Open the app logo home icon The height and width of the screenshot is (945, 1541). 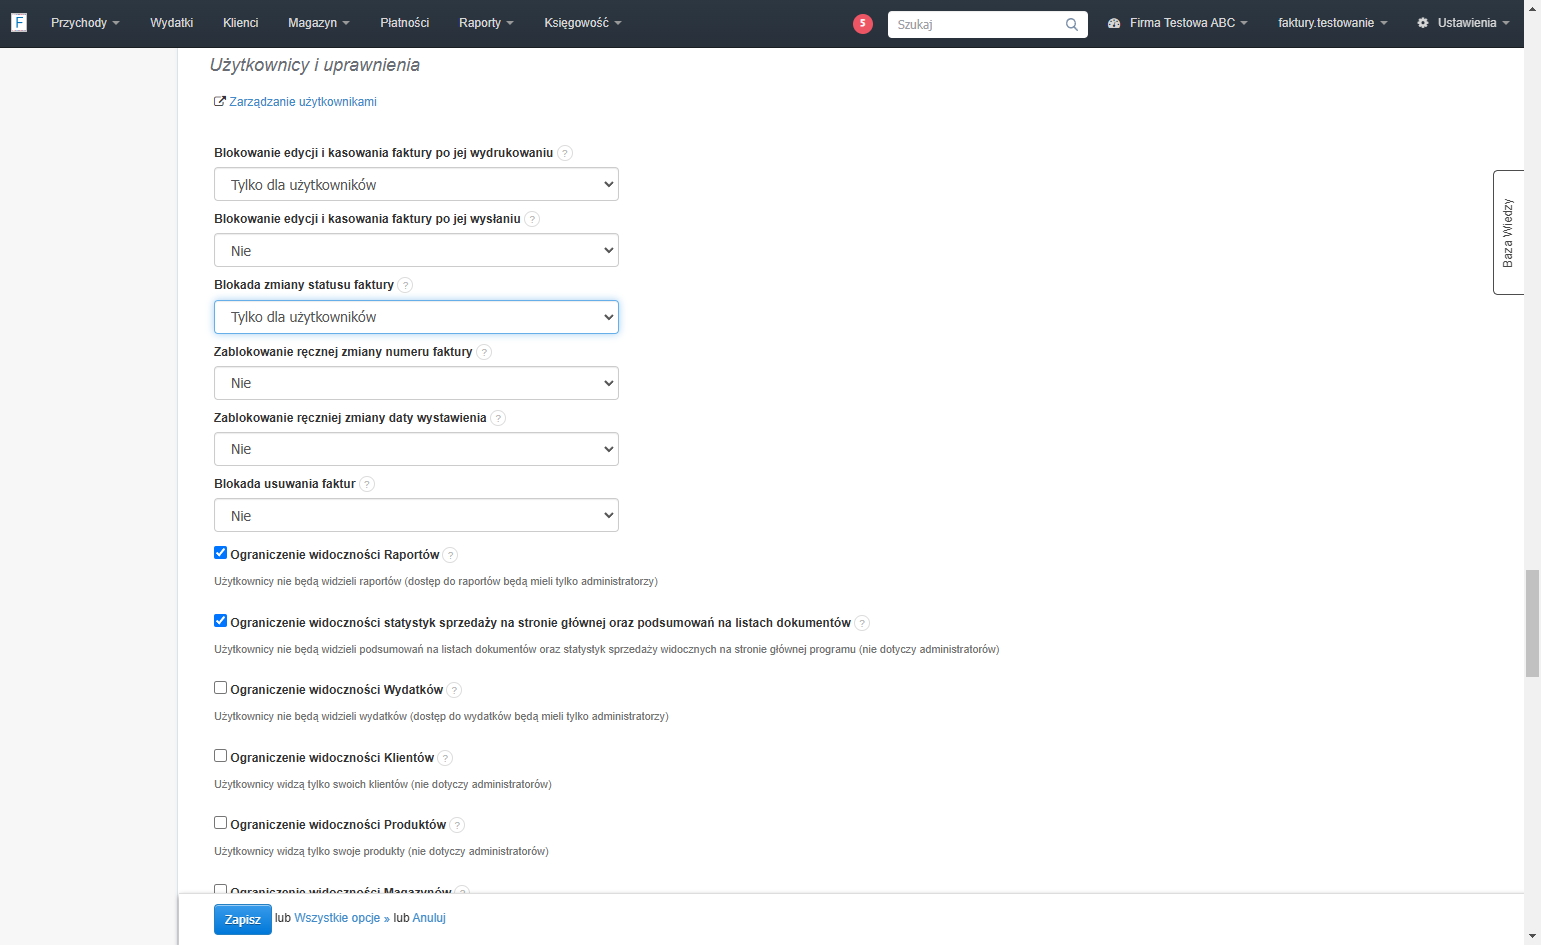[x=19, y=22]
